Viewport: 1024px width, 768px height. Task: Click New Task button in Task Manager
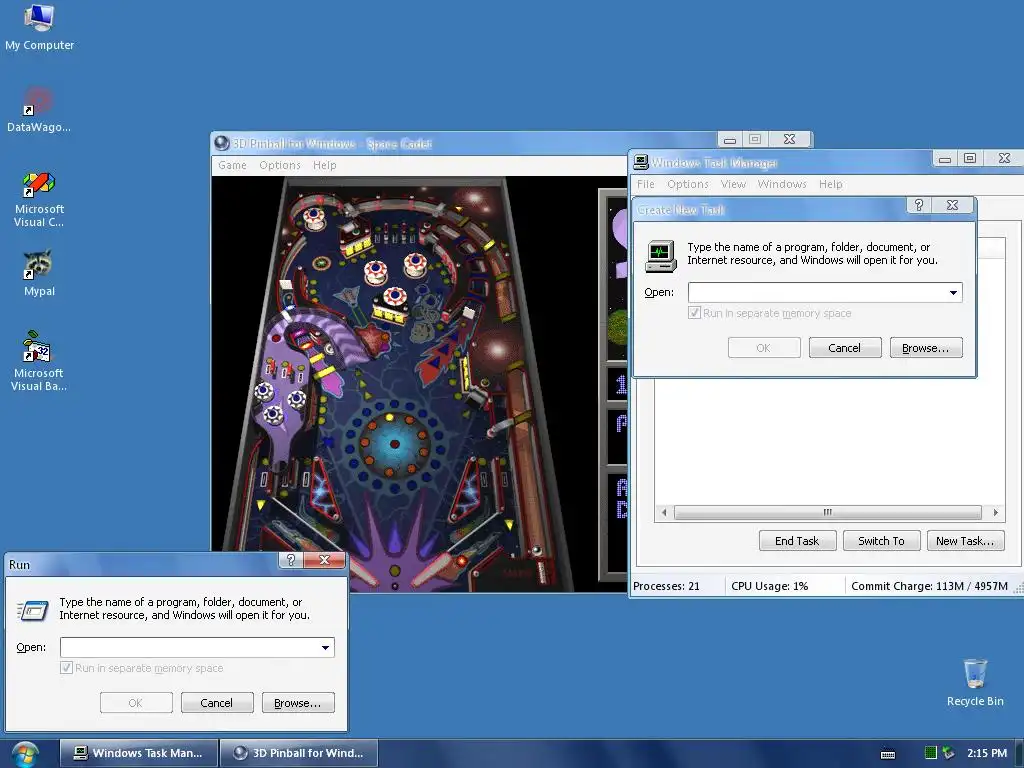pyautogui.click(x=965, y=541)
